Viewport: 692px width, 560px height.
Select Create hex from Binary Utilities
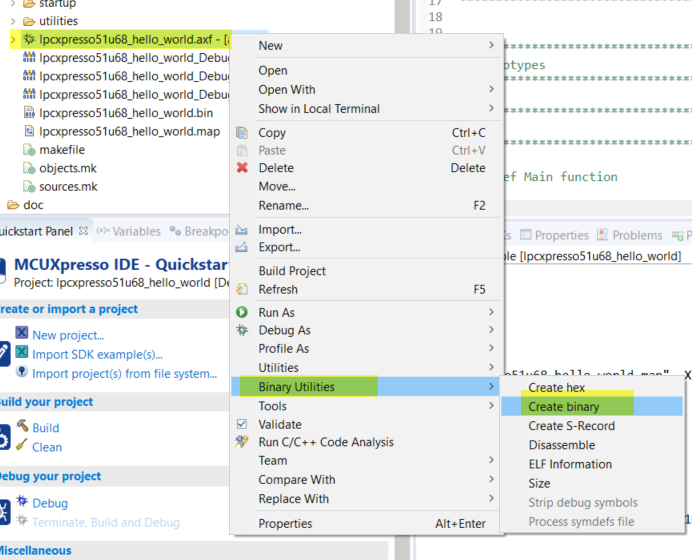point(556,388)
